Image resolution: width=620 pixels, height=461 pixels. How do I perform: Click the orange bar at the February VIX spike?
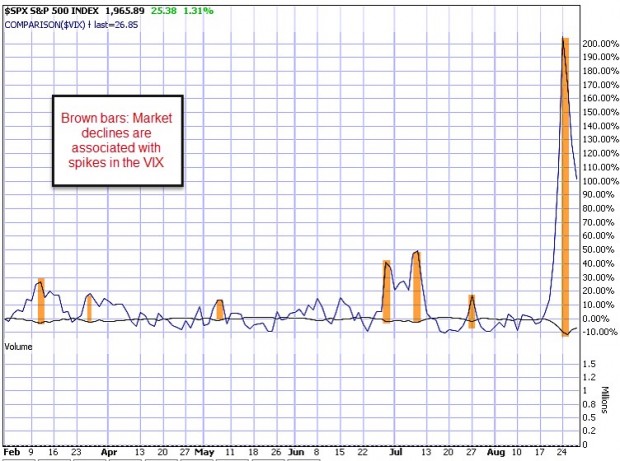(41, 301)
